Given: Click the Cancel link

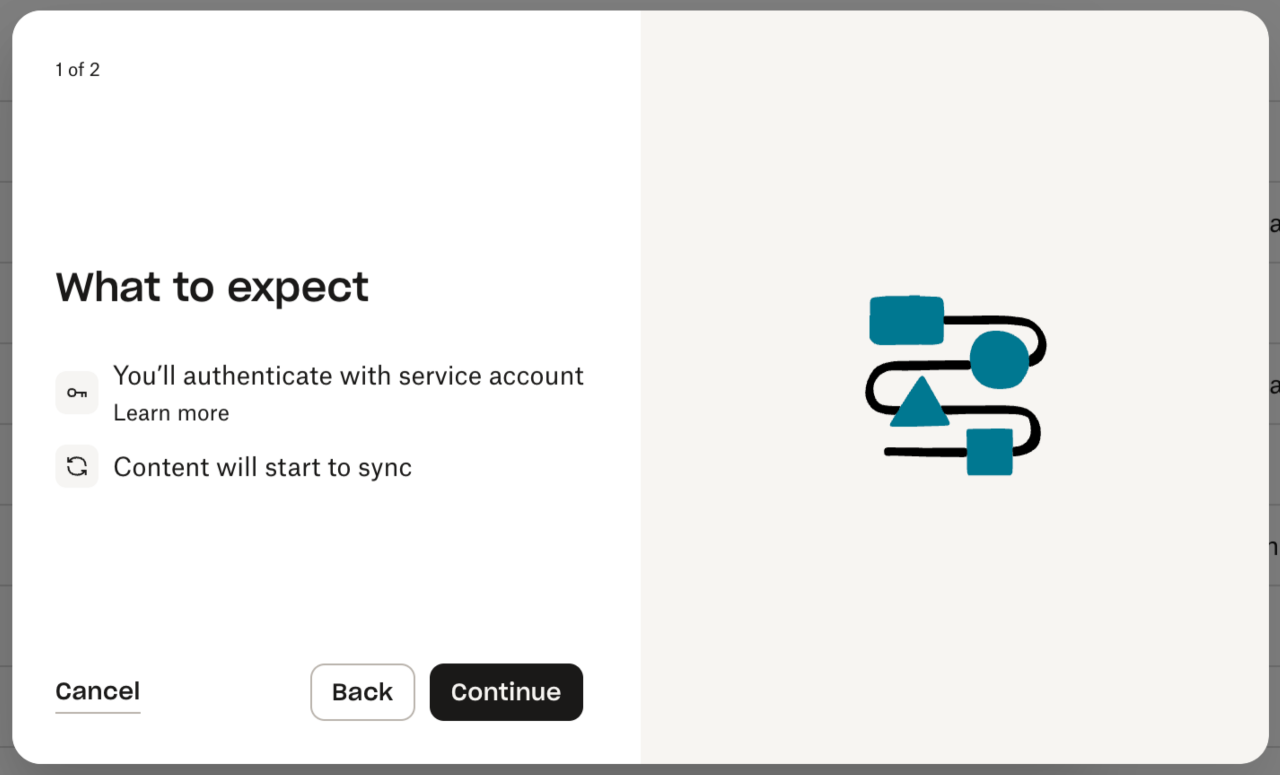Looking at the screenshot, I should 97,691.
